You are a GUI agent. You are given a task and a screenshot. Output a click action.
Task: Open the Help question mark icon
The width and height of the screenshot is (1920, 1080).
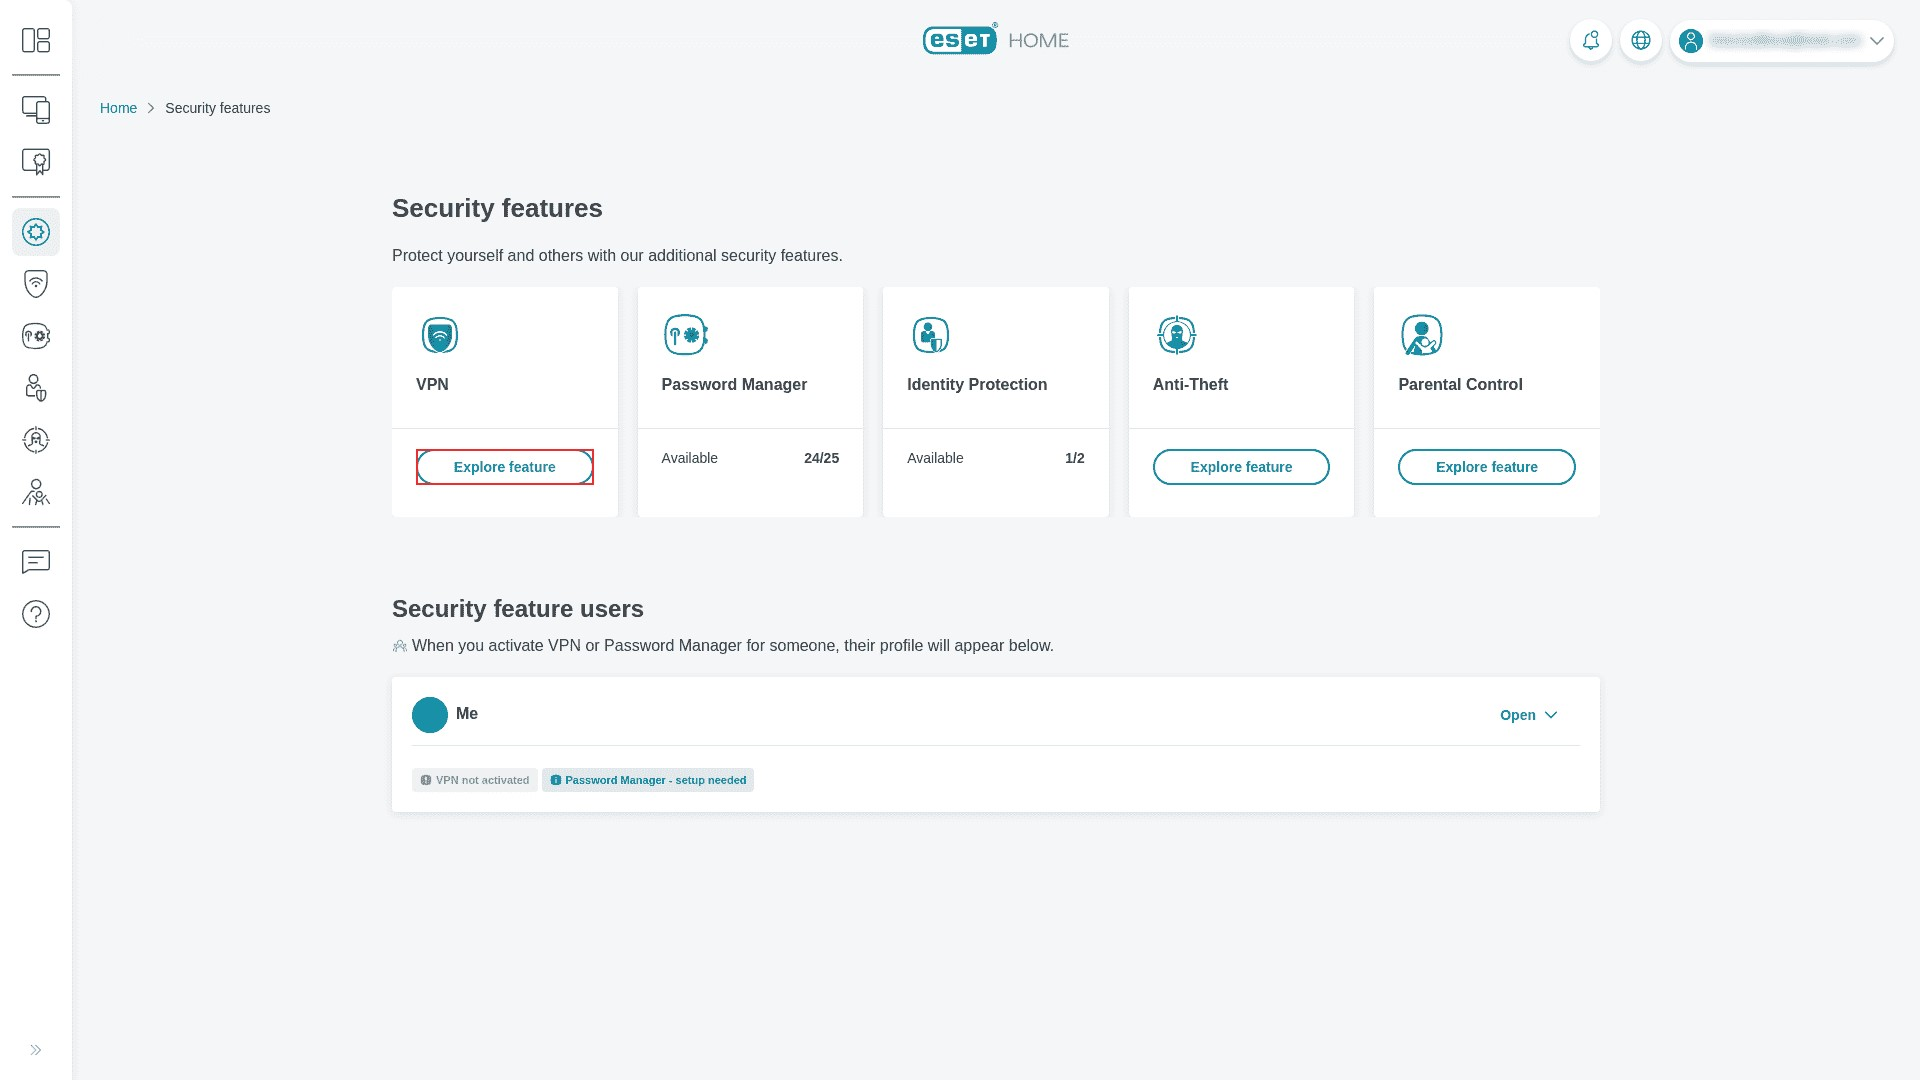coord(36,614)
